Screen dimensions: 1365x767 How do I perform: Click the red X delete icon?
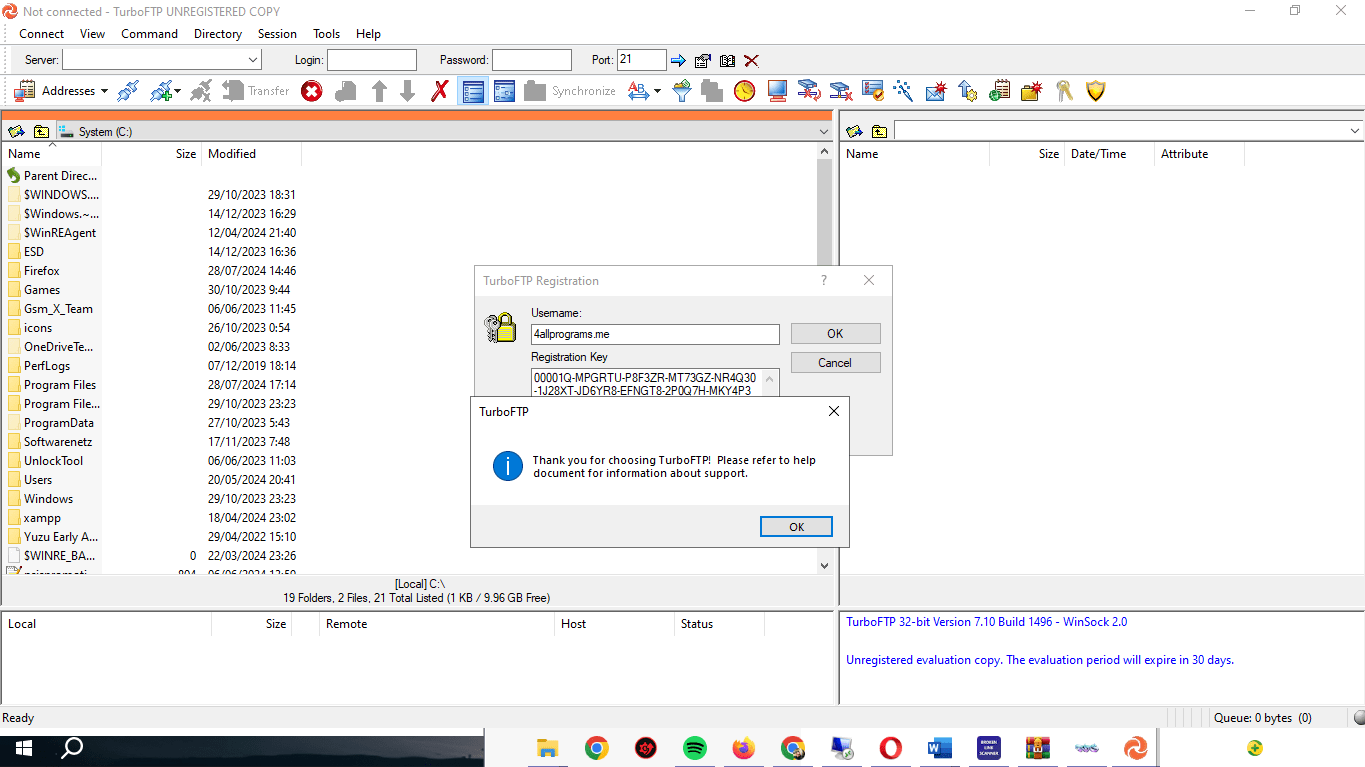tap(439, 91)
